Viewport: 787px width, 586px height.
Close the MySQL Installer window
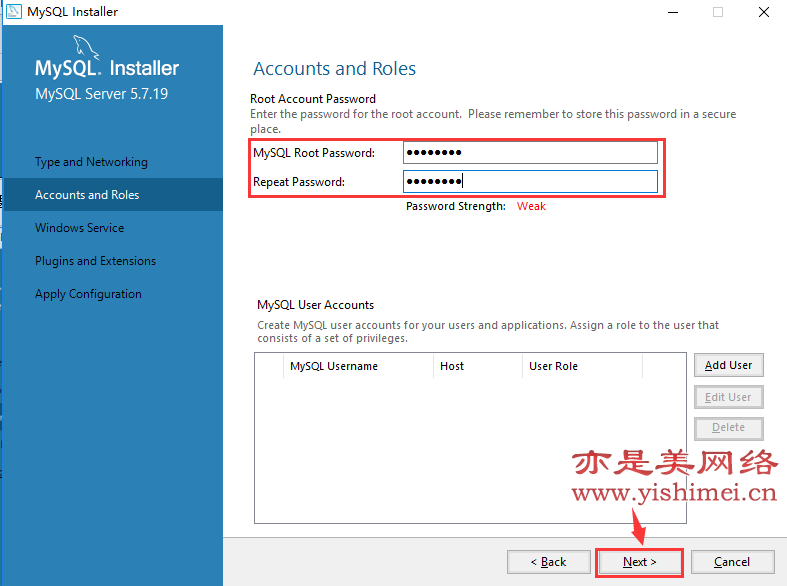pyautogui.click(x=763, y=12)
